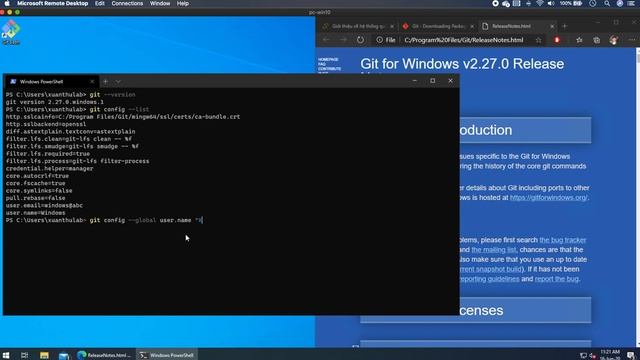
Task: Open the bug tracker link
Action: pyautogui.click(x=562, y=240)
